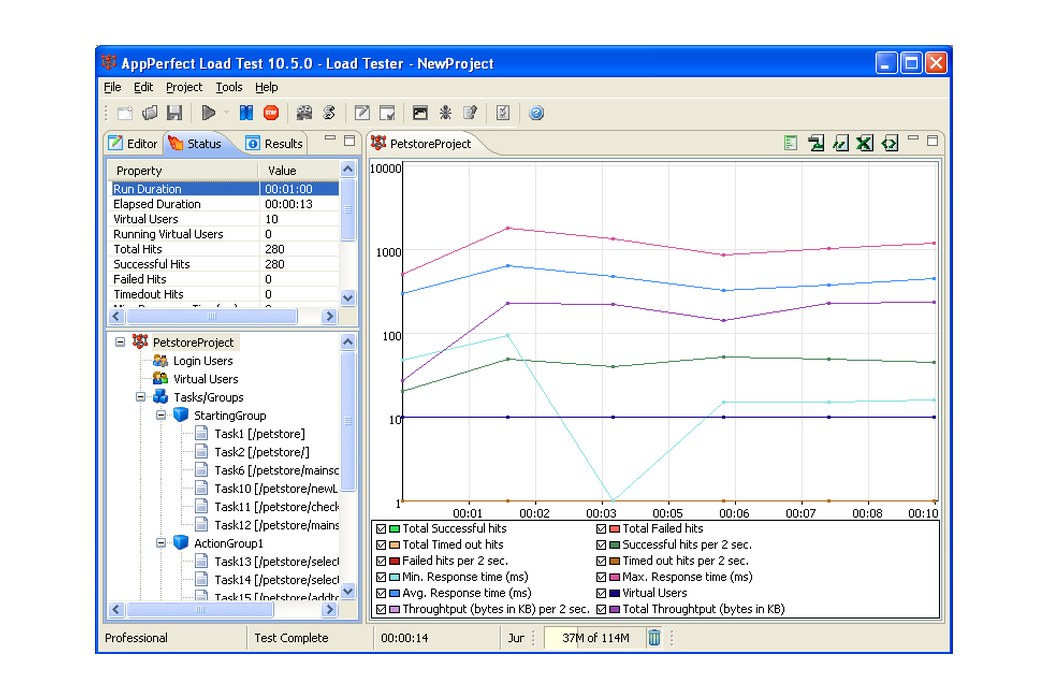Switch to the Editor tab
The image size is (1050, 700).
[133, 143]
